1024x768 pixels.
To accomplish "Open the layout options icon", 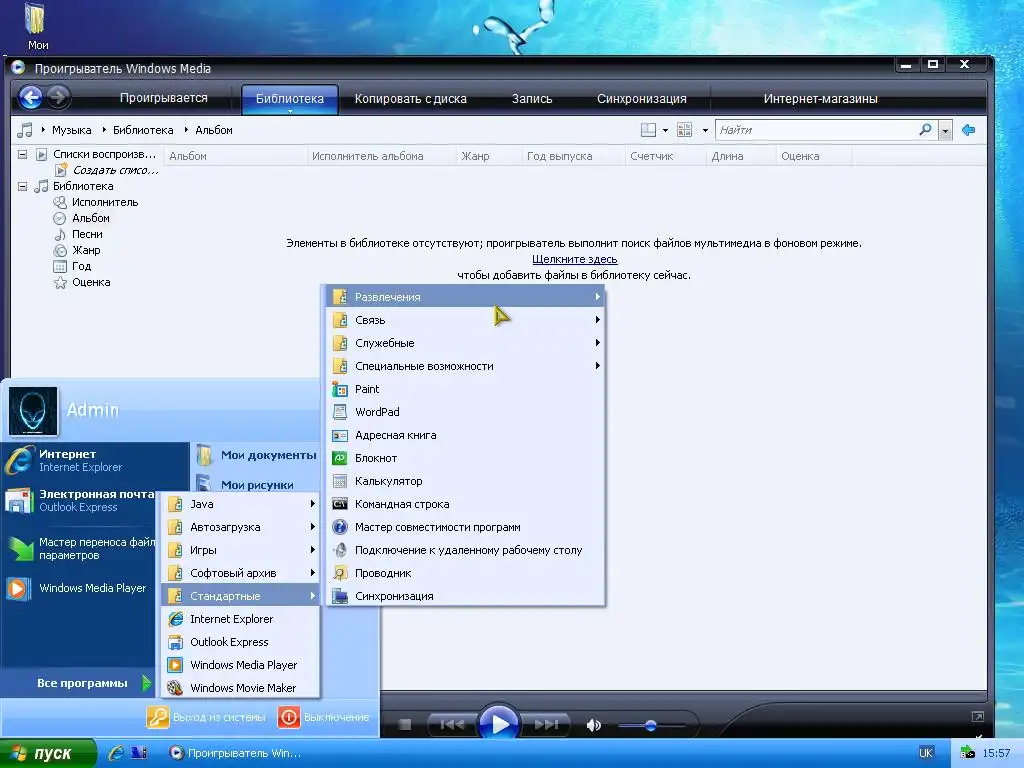I will click(x=648, y=130).
